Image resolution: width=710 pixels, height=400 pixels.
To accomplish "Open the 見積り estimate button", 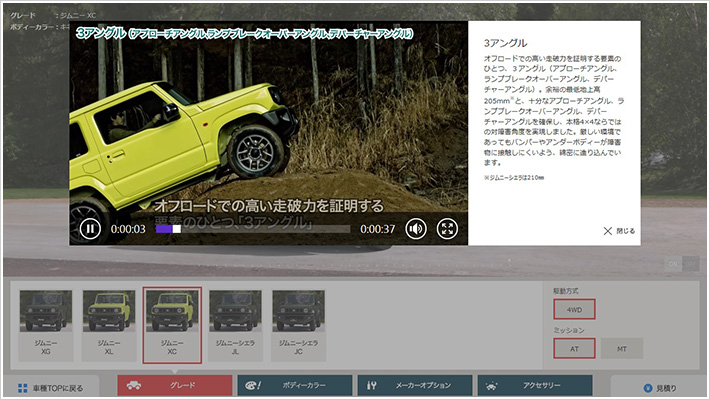I will pyautogui.click(x=660, y=388).
